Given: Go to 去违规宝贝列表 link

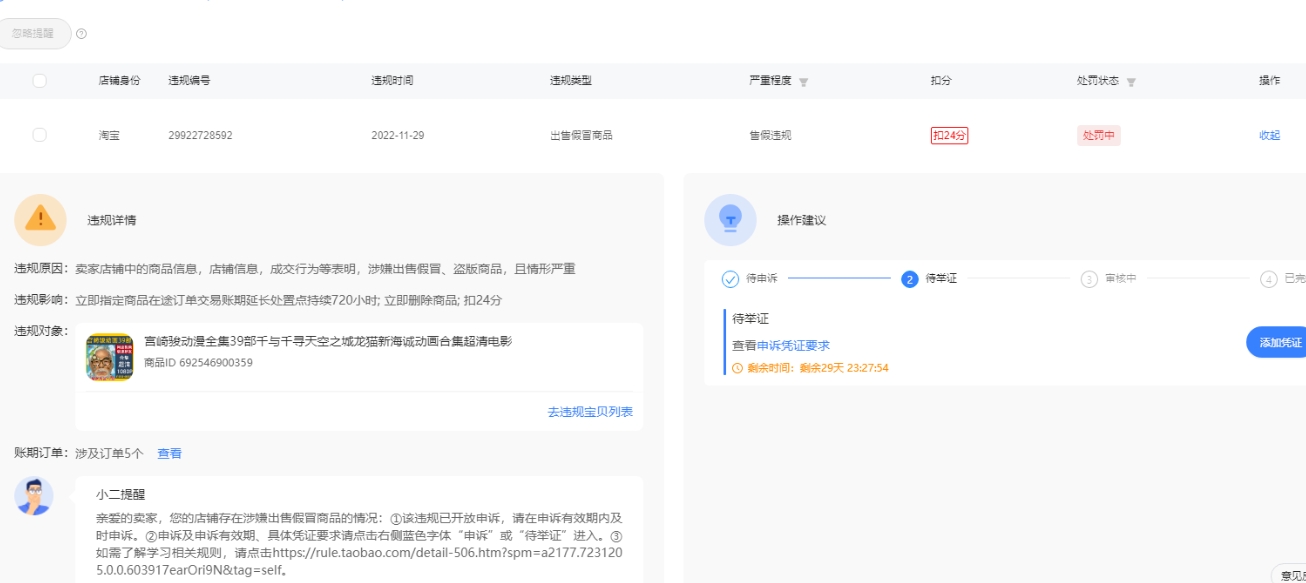Looking at the screenshot, I should 590,412.
